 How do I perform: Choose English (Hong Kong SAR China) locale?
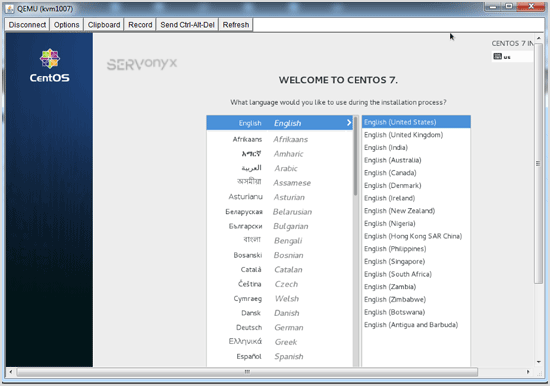[416, 236]
